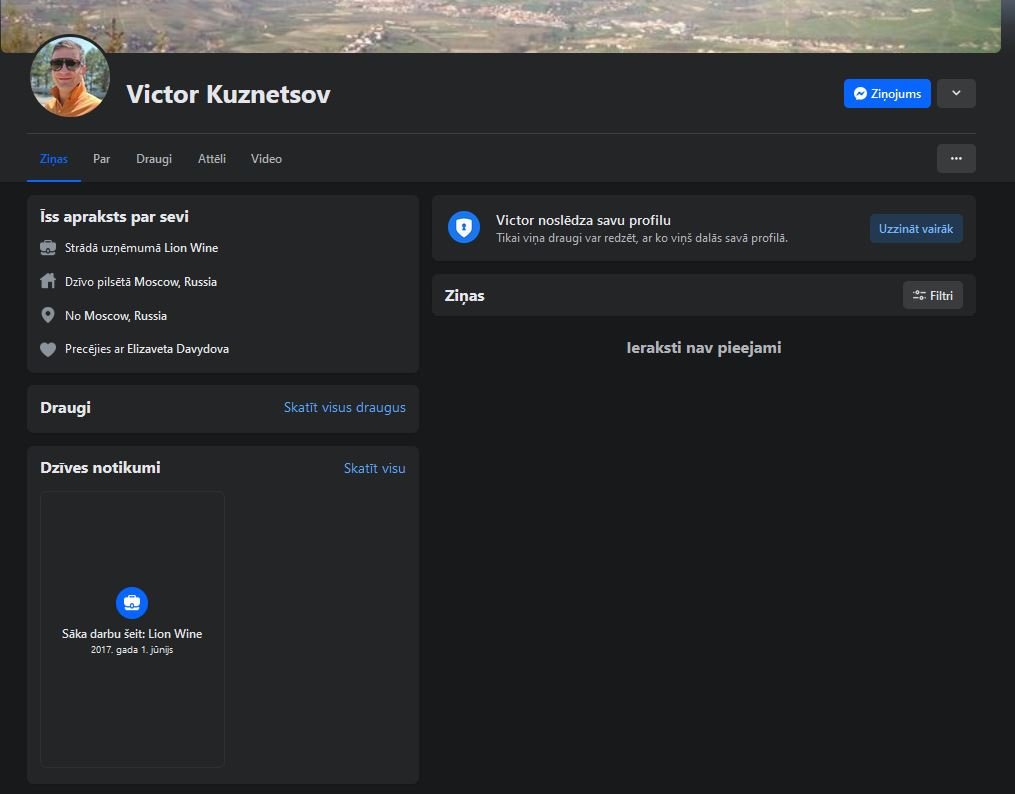Click the locked profile shield icon

463,227
